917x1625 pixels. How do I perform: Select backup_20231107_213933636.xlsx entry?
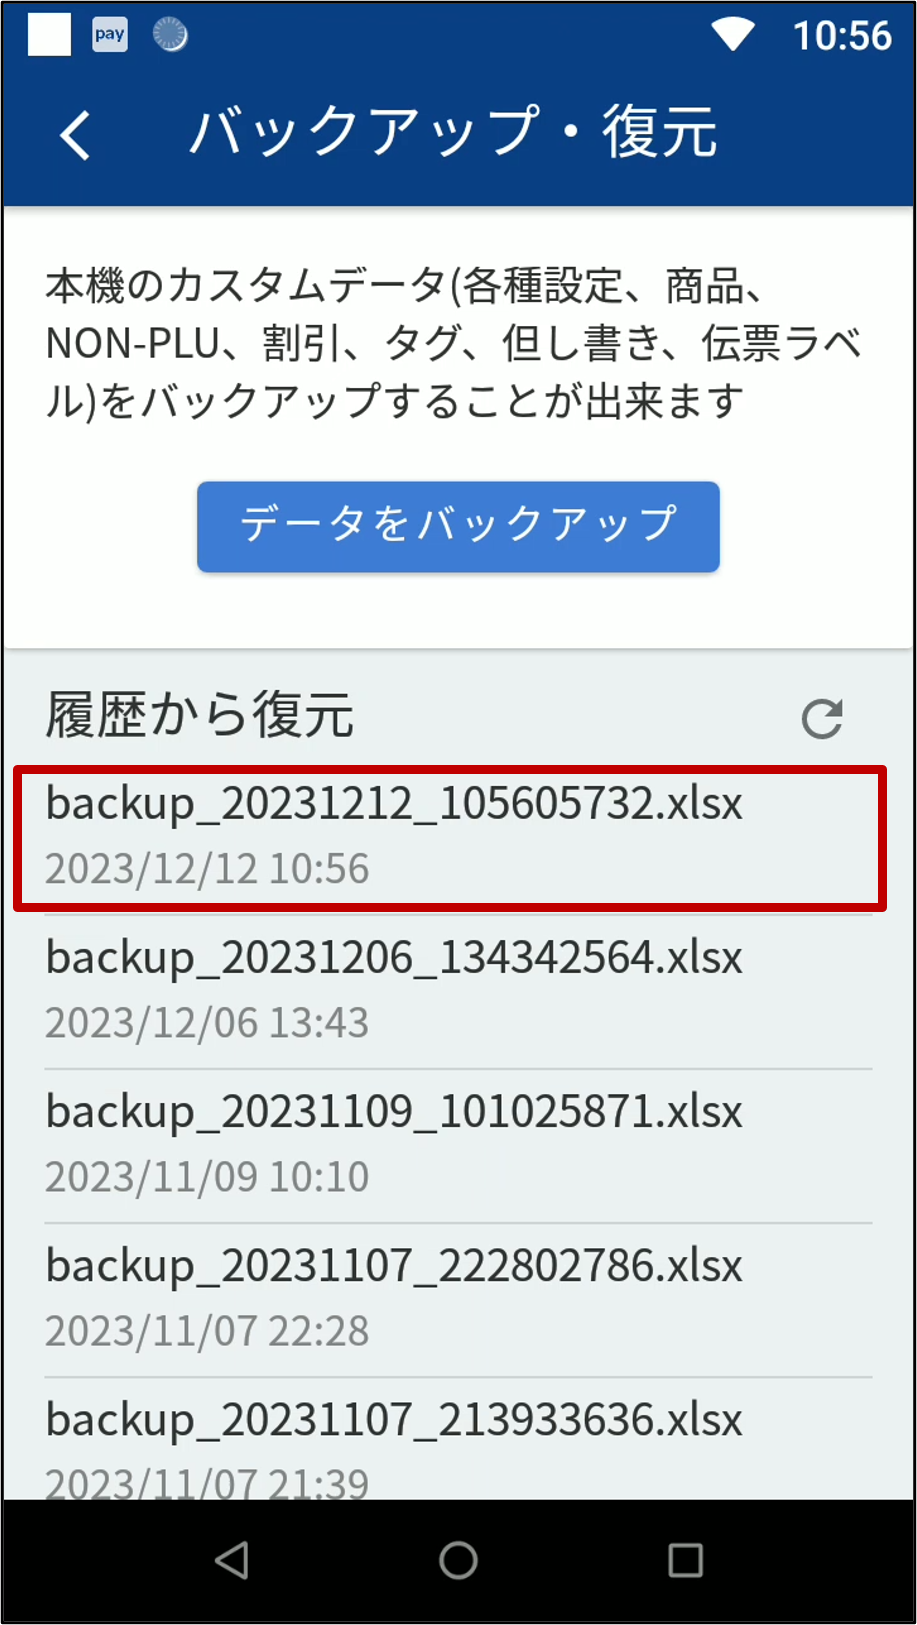pyautogui.click(x=458, y=1440)
